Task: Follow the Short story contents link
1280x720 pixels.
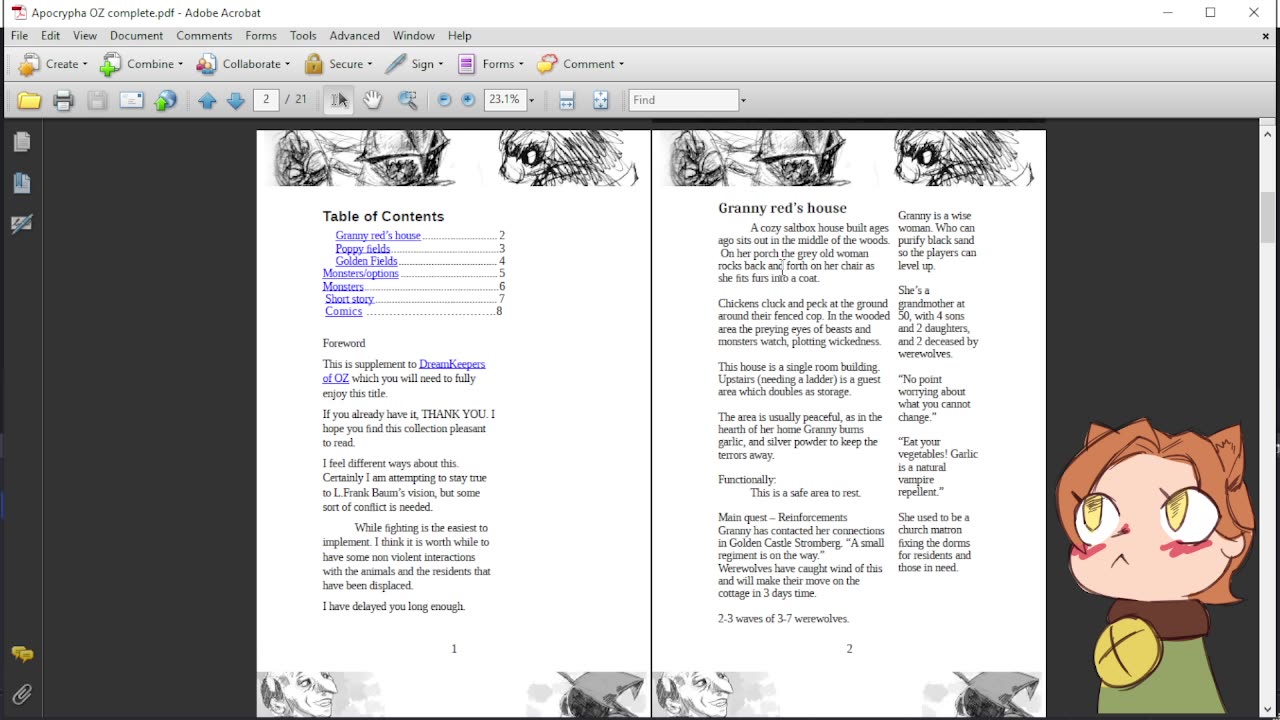Action: tap(349, 299)
